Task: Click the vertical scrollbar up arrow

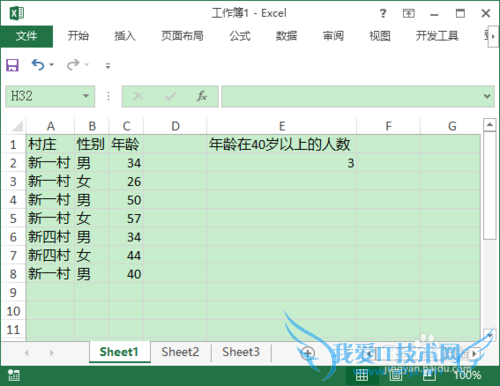Action: [x=489, y=125]
